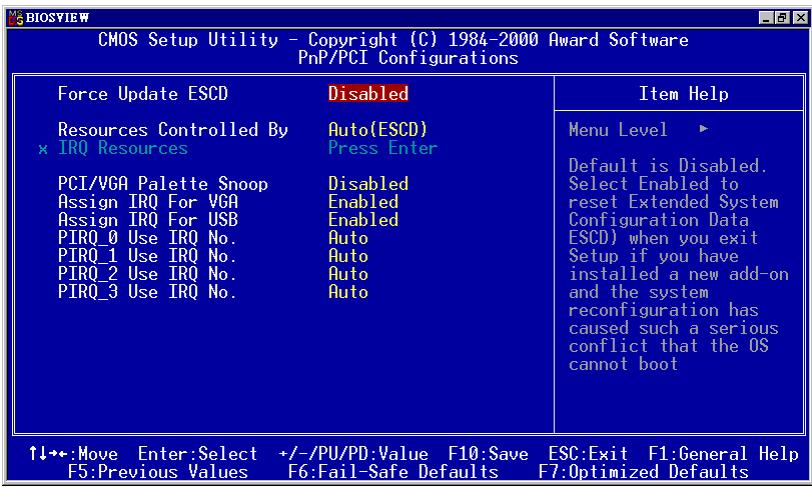Image resolution: width=812 pixels, height=487 pixels.
Task: Click F6:Fail-Safe Defaults hint
Action: (x=393, y=472)
